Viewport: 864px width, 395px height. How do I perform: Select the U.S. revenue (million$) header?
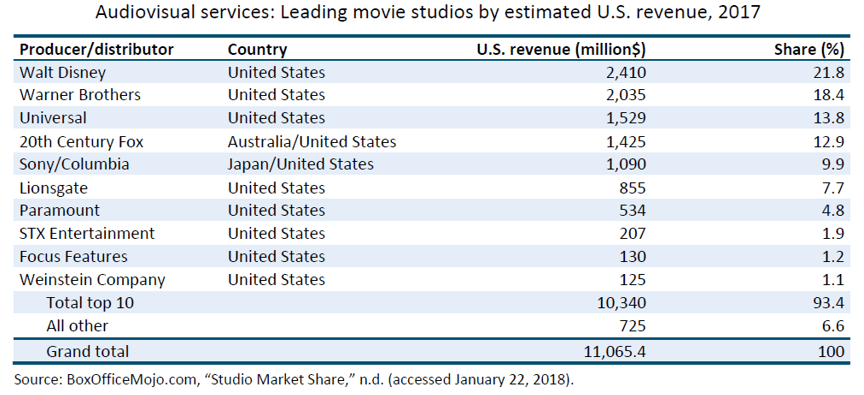point(561,50)
